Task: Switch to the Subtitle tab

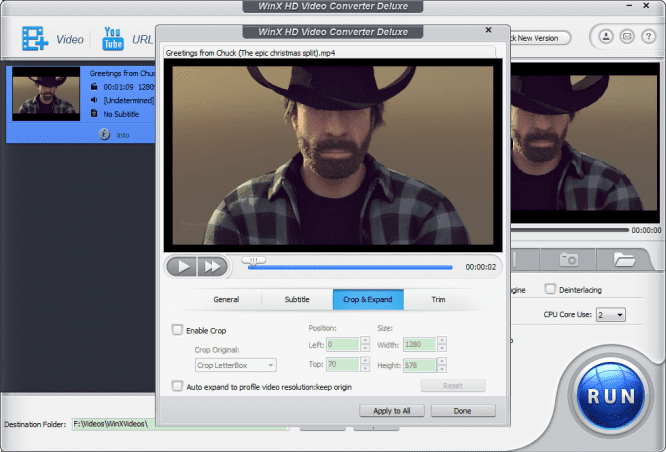Action: point(297,299)
